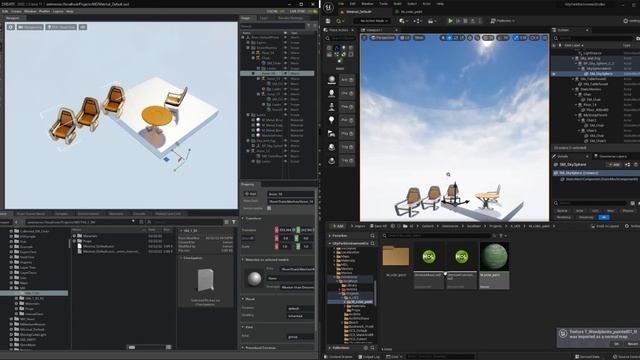Maximize the Unreal viewport with corner icon
The height and width of the screenshot is (360, 640).
click(544, 38)
